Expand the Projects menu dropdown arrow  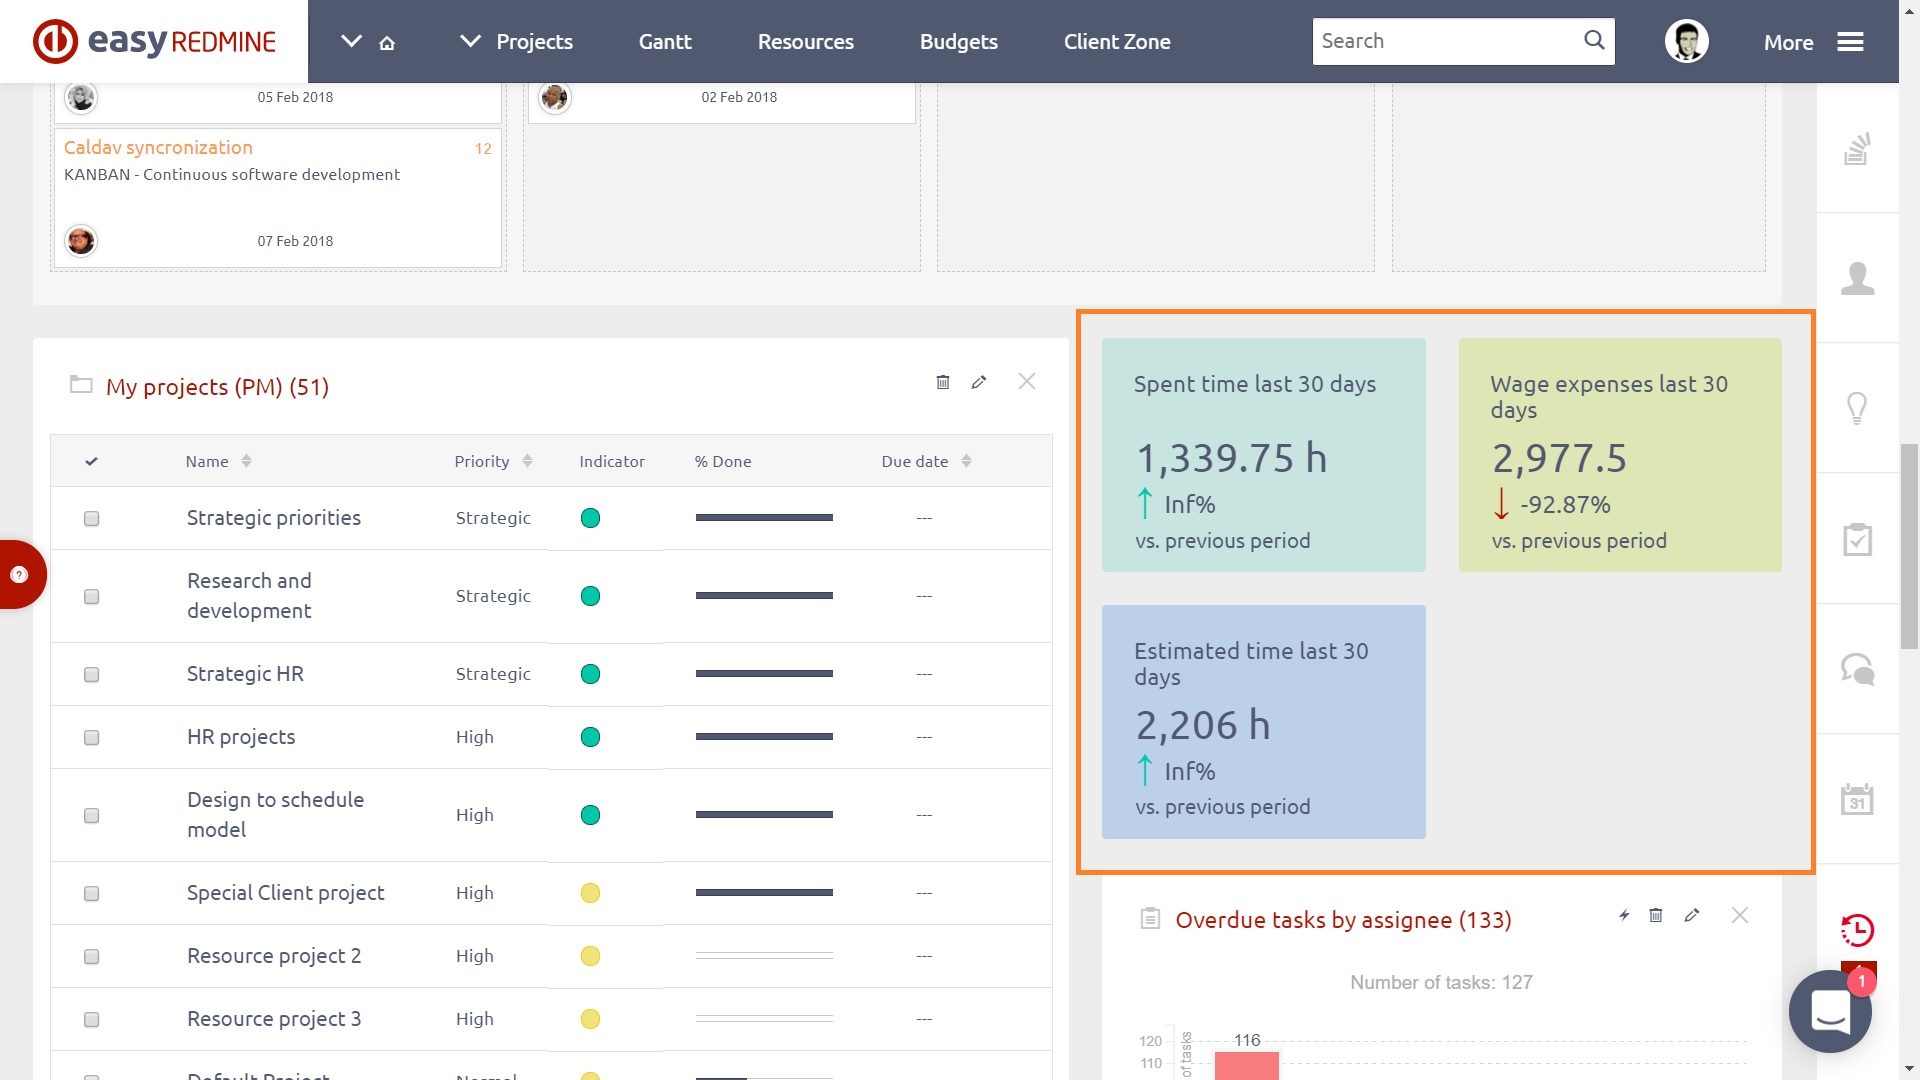click(x=470, y=41)
